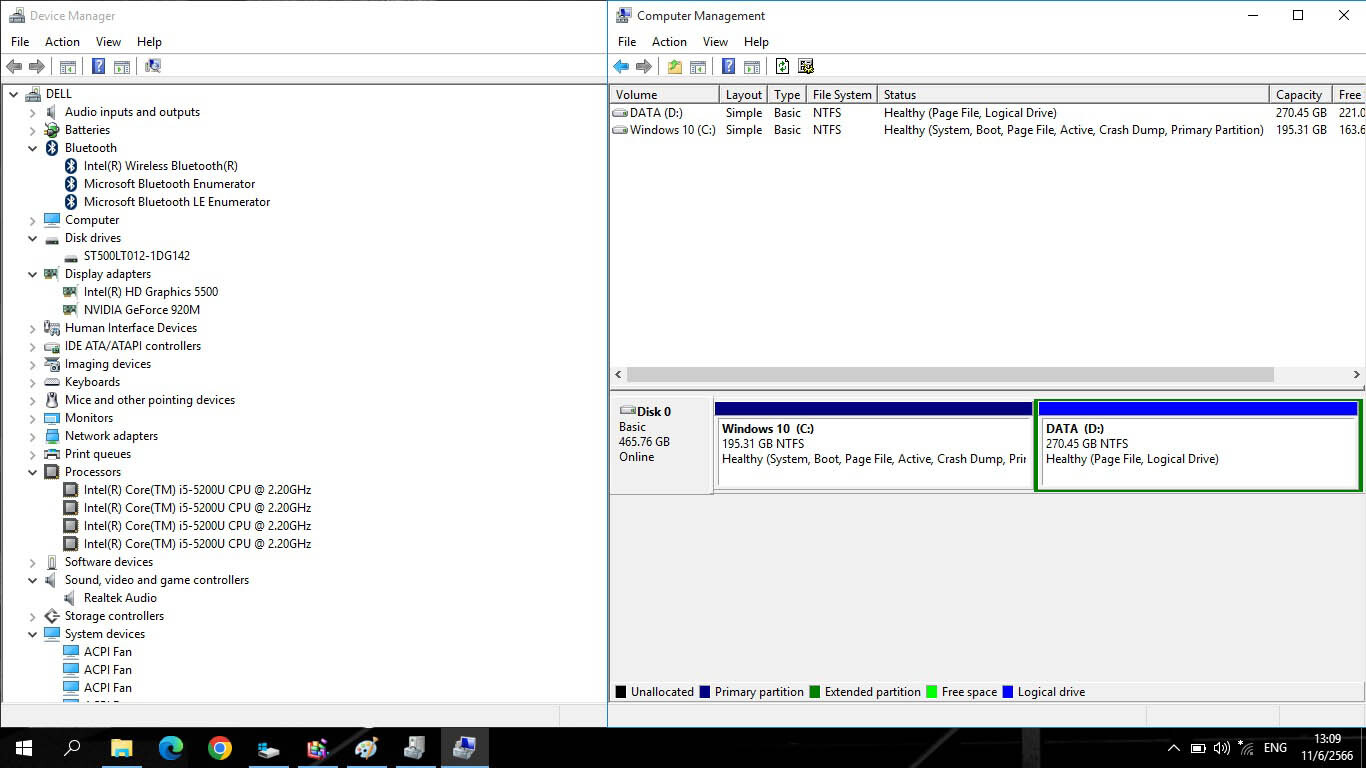
Task: Expand Keyboards node
Action: pyautogui.click(x=32, y=383)
